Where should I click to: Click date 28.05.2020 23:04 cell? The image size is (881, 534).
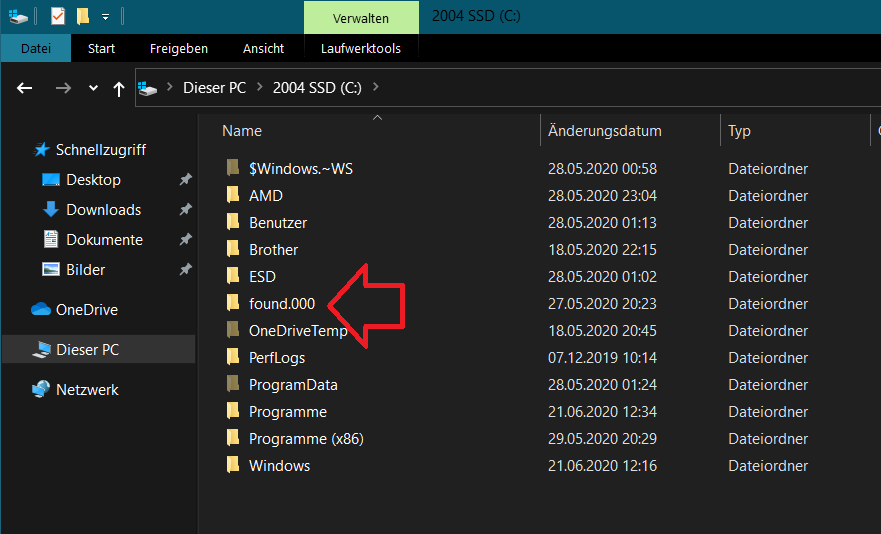click(602, 196)
